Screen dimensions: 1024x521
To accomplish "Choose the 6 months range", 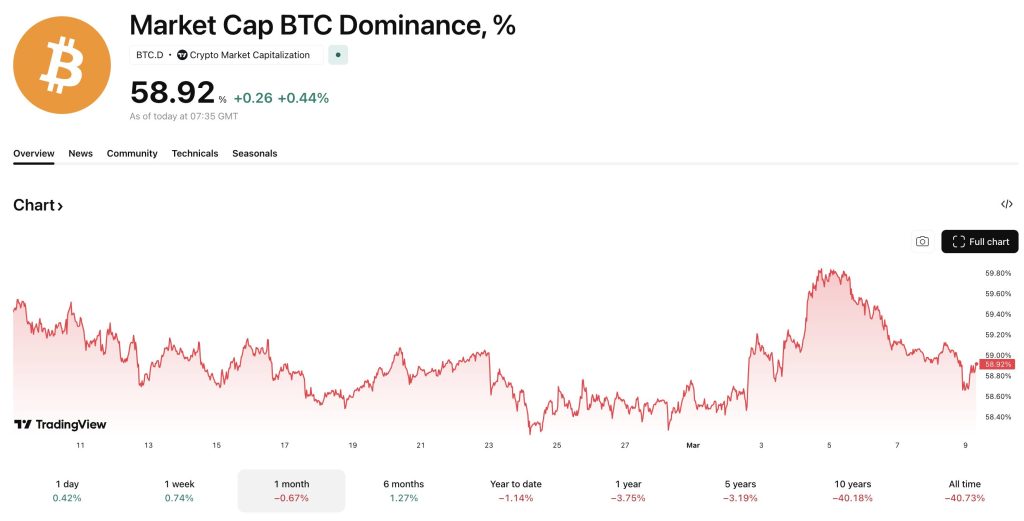I will (403, 490).
